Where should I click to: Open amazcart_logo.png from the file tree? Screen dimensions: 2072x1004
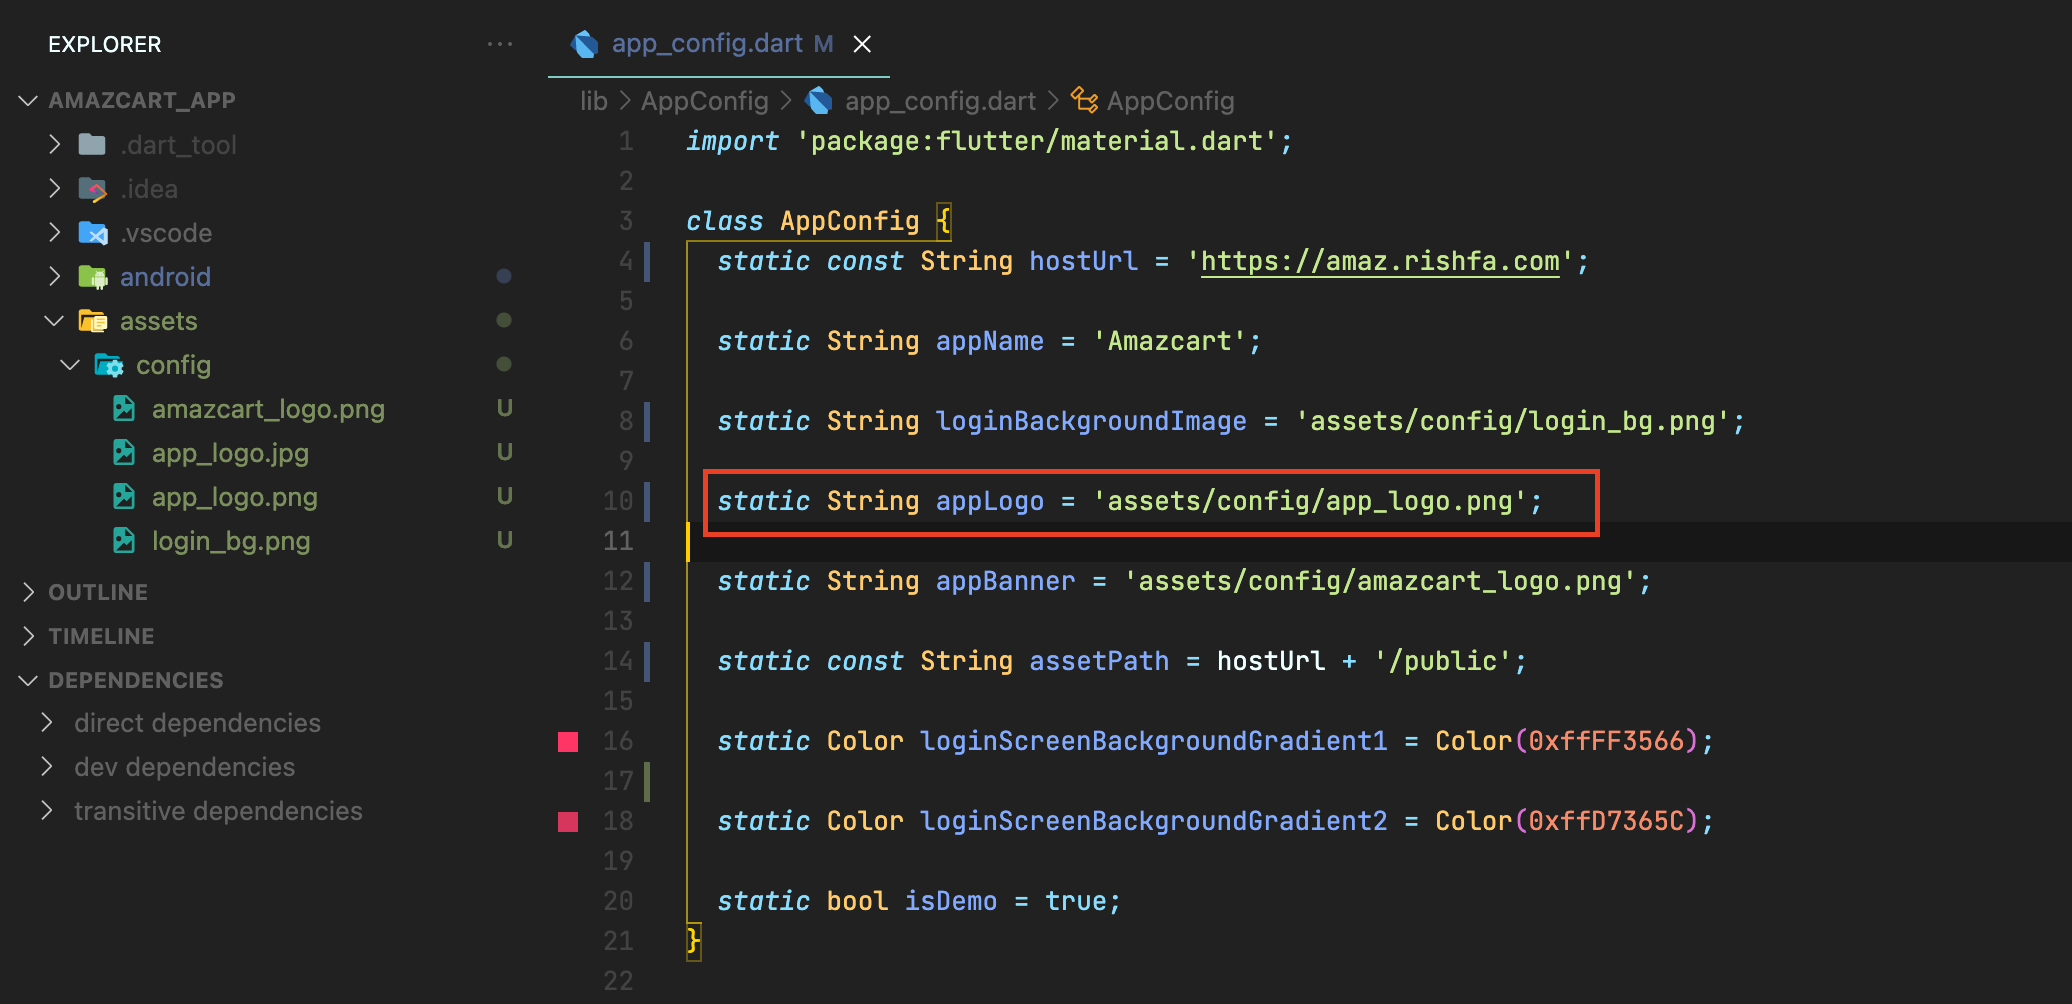coord(268,409)
